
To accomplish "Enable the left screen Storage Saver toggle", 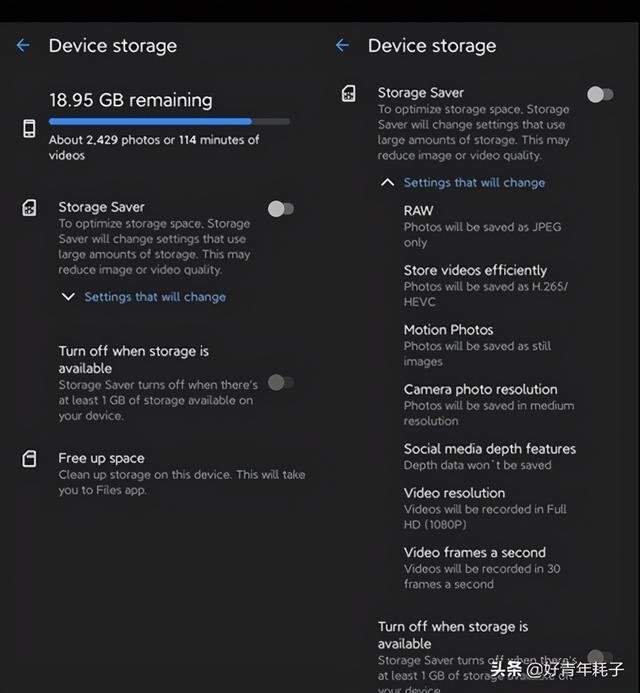I will click(281, 209).
